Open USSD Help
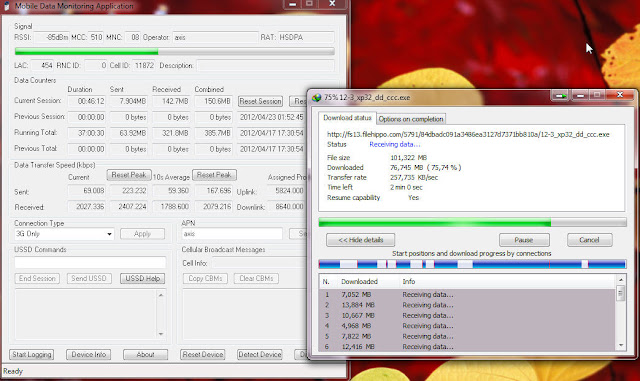The width and height of the screenshot is (640, 381). (x=142, y=279)
